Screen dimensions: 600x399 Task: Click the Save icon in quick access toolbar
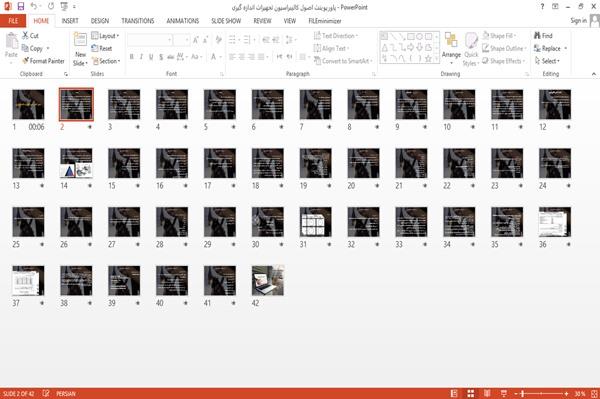(x=21, y=6)
